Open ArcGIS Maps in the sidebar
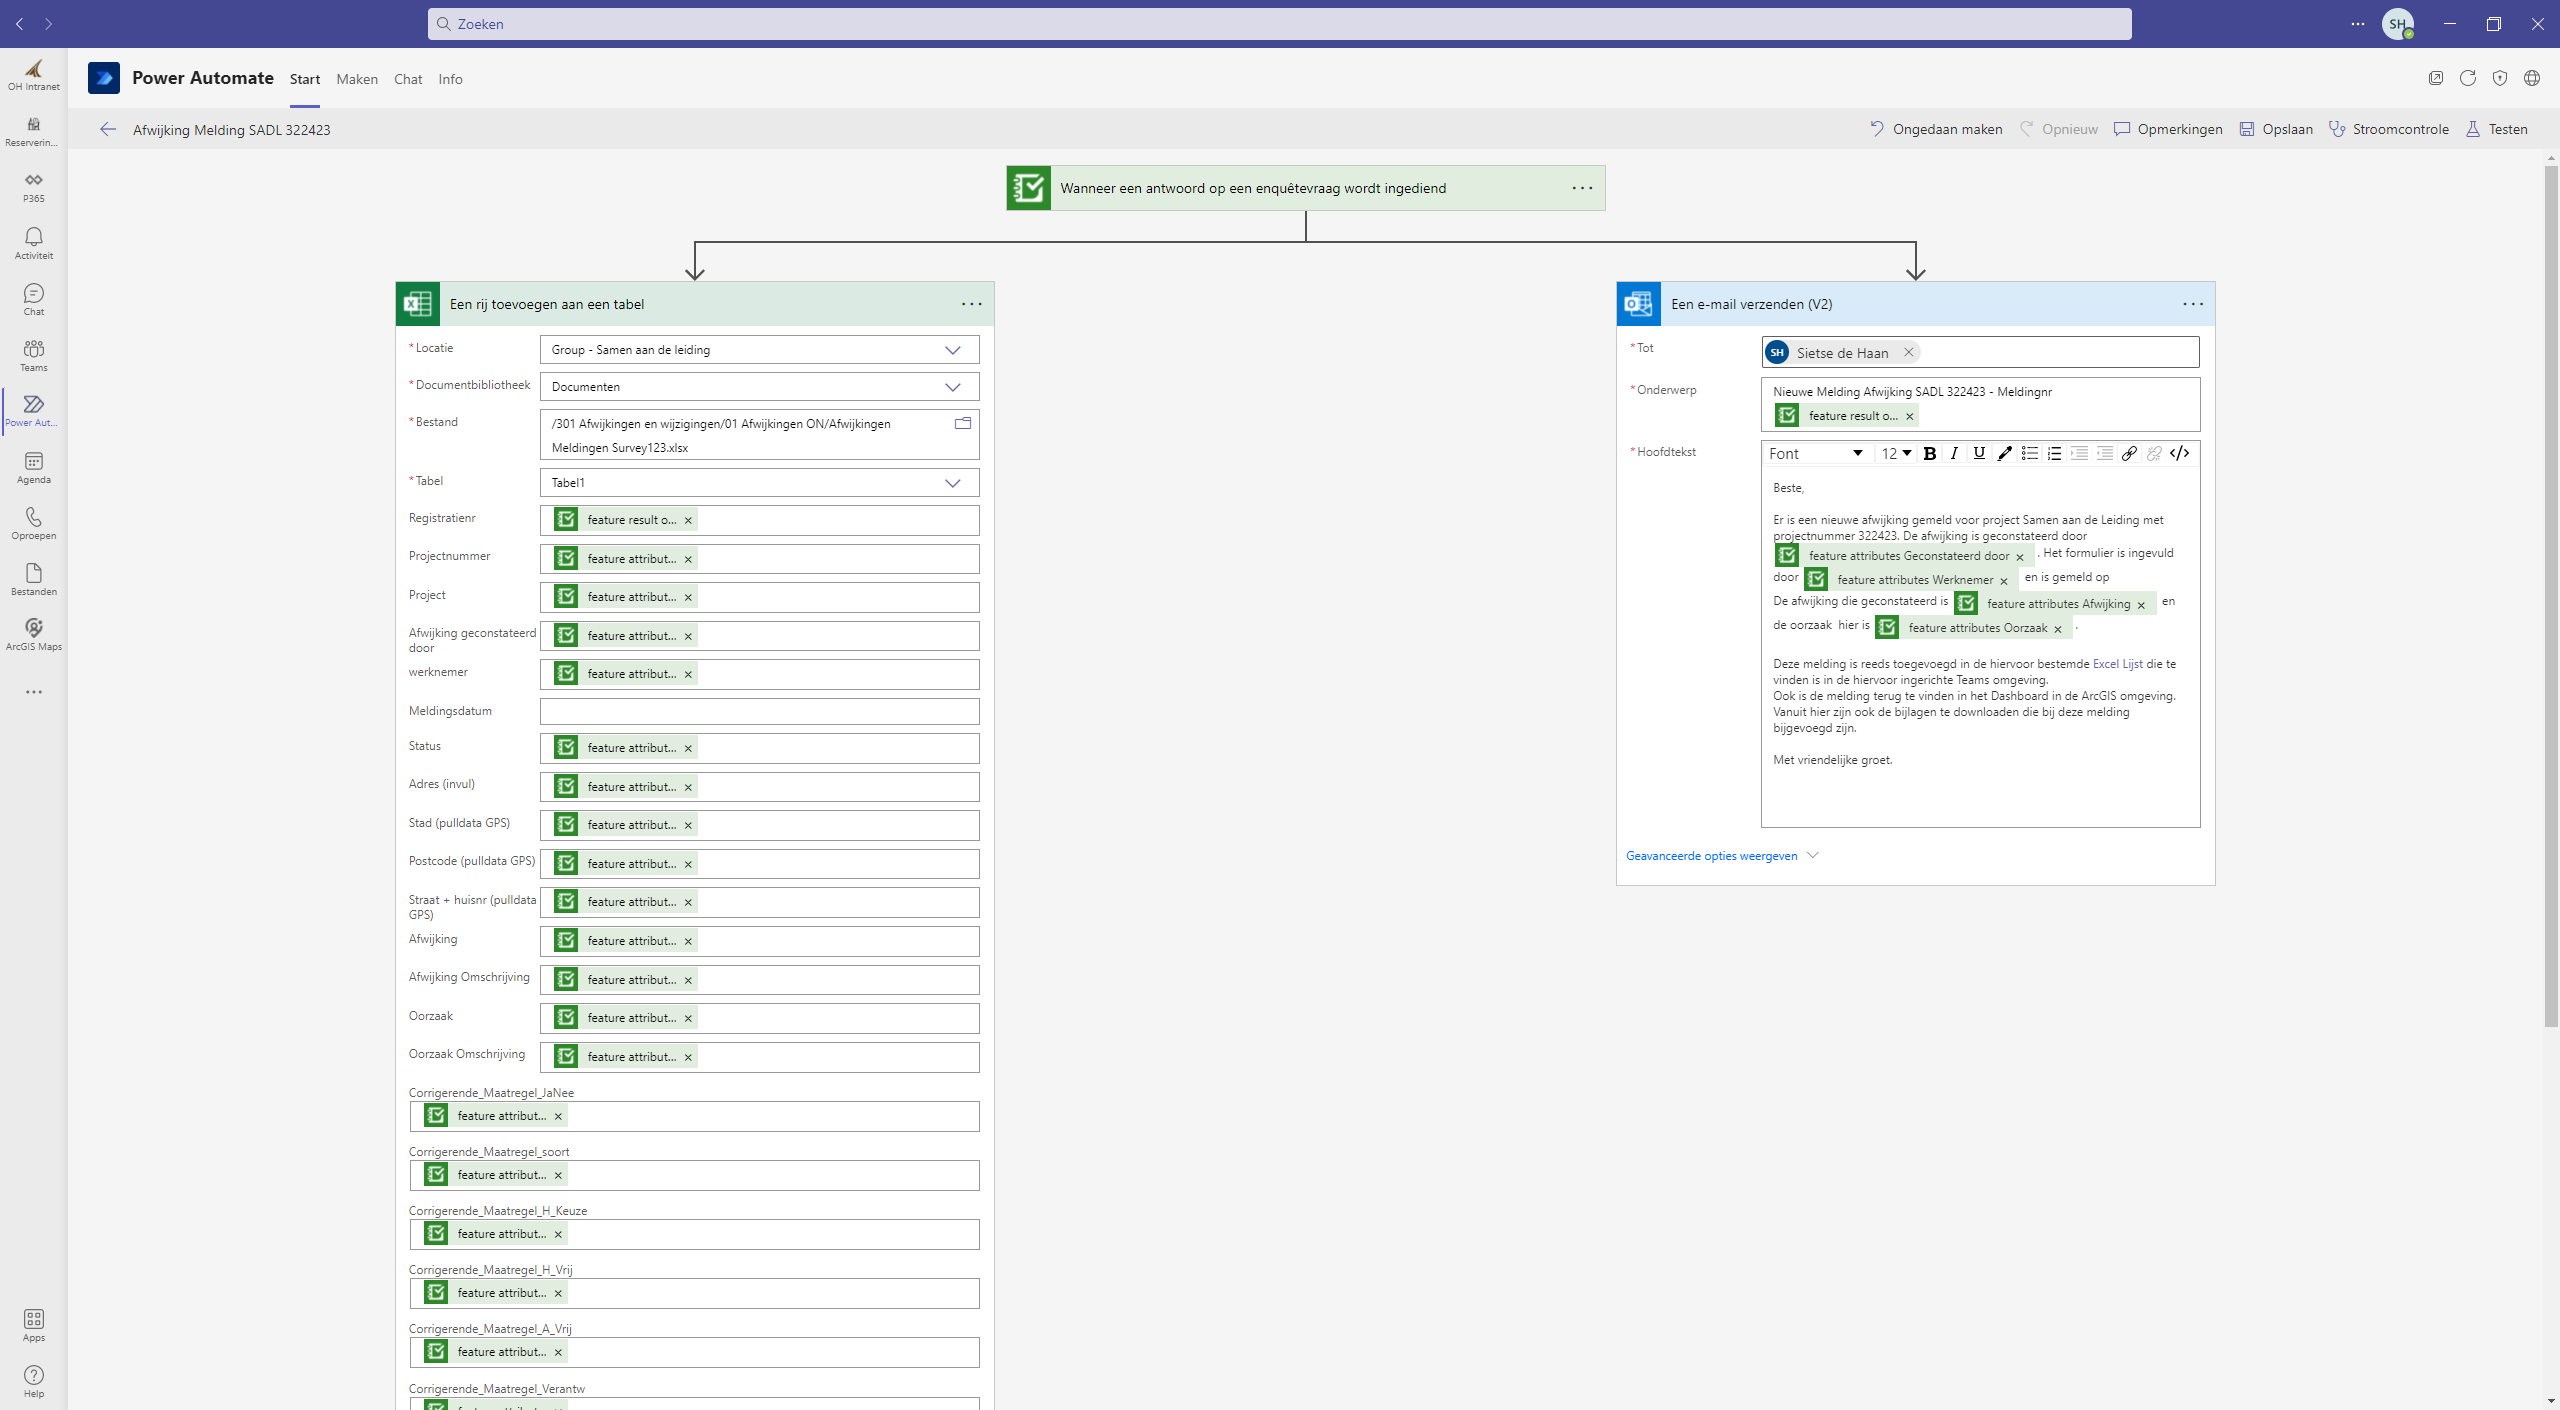This screenshot has width=2560, height=1410. 33,634
